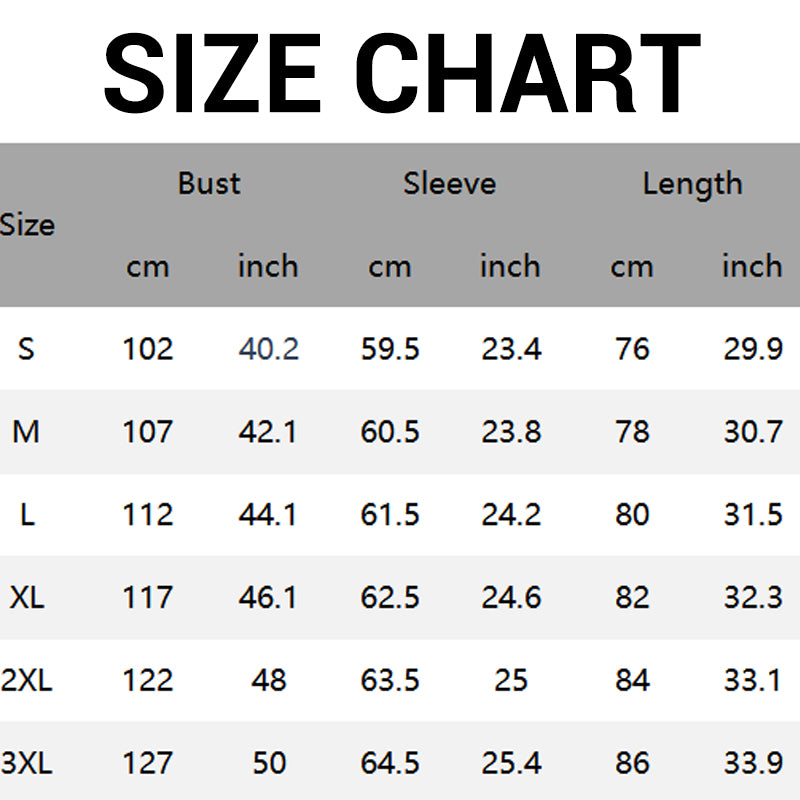Click the Sleeve column header
Image resolution: width=800 pixels, height=800 pixels.
point(449,184)
